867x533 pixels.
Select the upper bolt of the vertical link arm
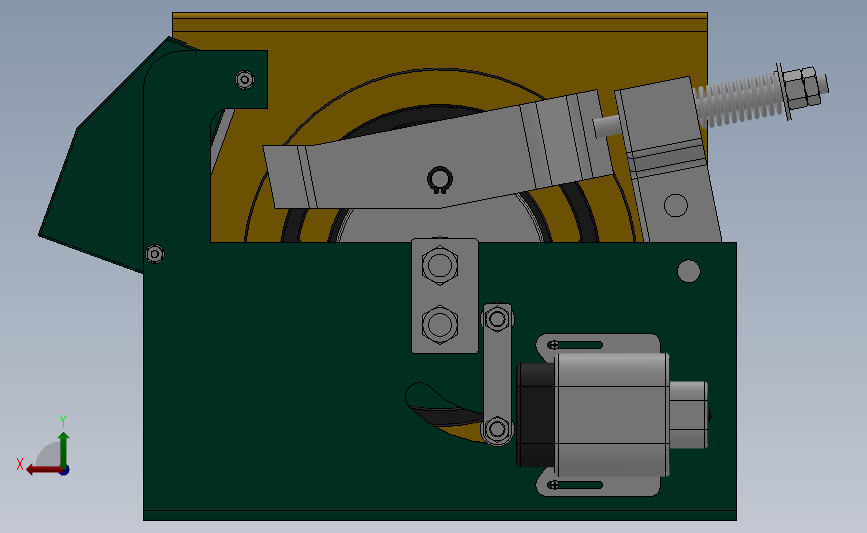(x=497, y=319)
